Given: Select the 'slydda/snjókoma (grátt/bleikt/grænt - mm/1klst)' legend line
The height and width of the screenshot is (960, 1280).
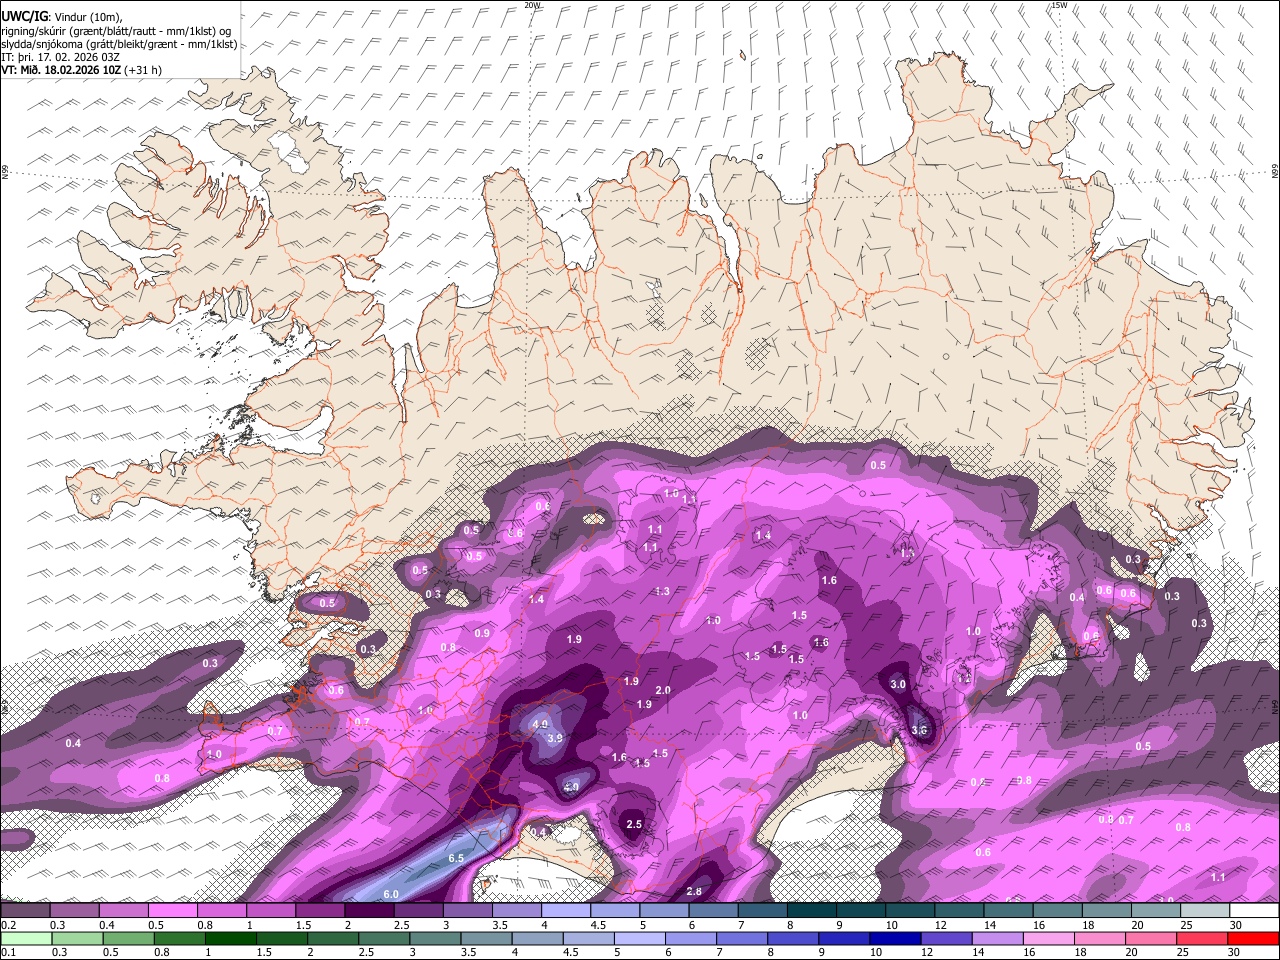Looking at the screenshot, I should (119, 44).
